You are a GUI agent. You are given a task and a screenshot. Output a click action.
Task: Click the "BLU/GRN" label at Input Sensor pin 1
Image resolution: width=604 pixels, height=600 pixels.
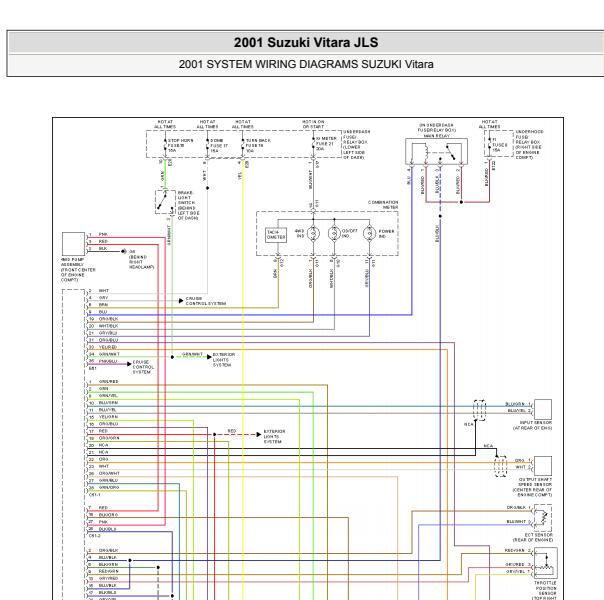515,404
